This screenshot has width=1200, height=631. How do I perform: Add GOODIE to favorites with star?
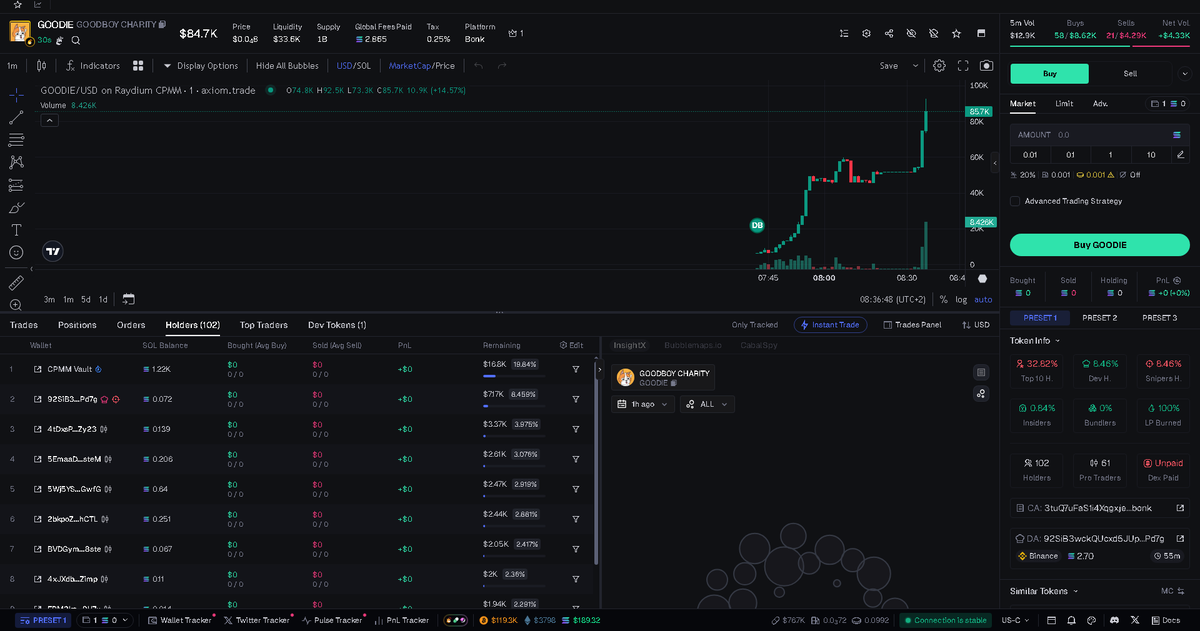(x=956, y=33)
